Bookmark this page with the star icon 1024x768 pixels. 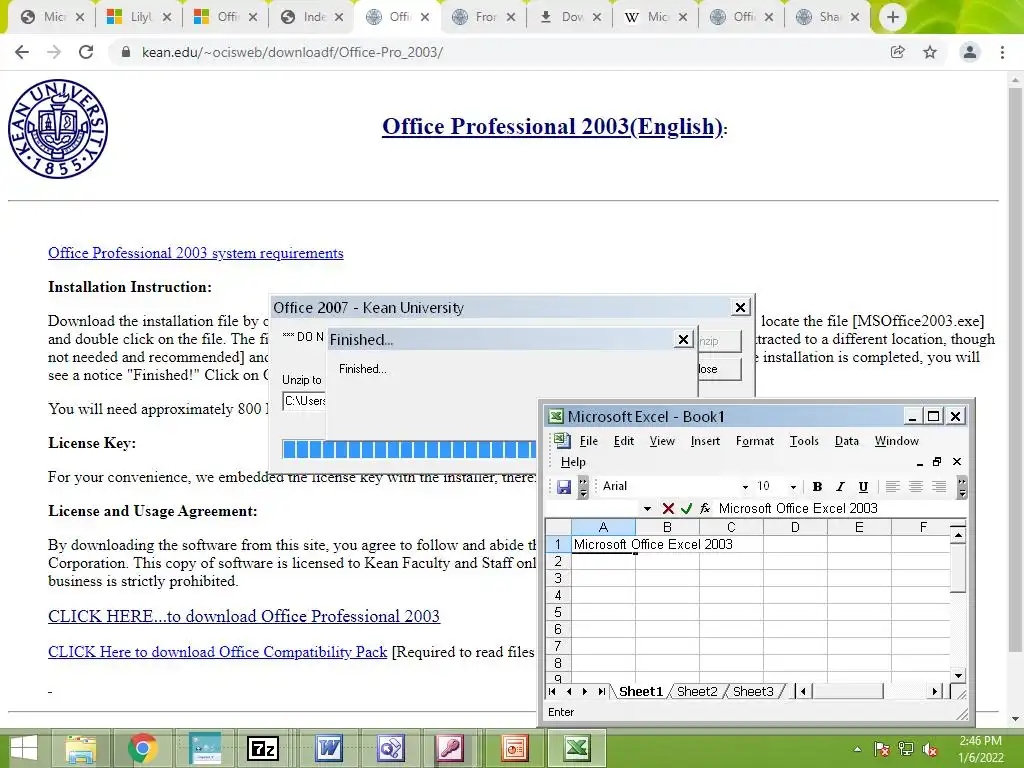930,52
